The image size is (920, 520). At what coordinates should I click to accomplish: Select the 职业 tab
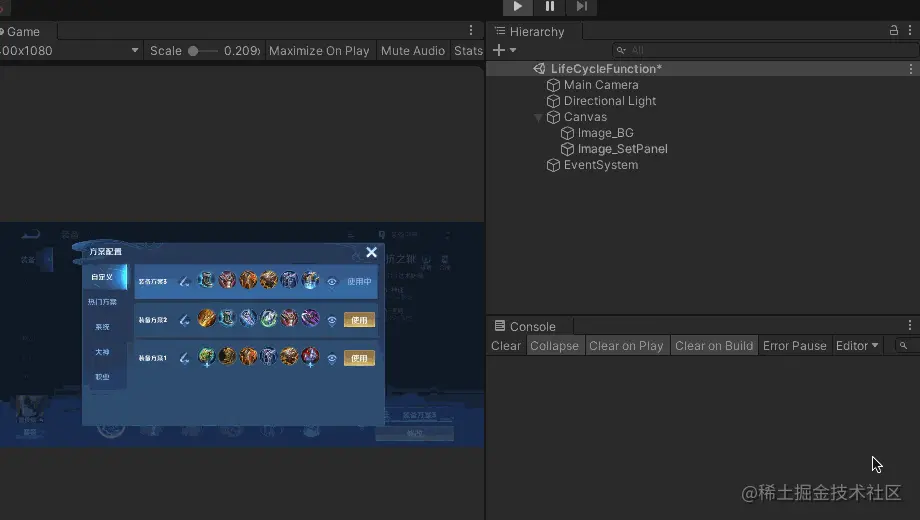pyautogui.click(x=103, y=377)
